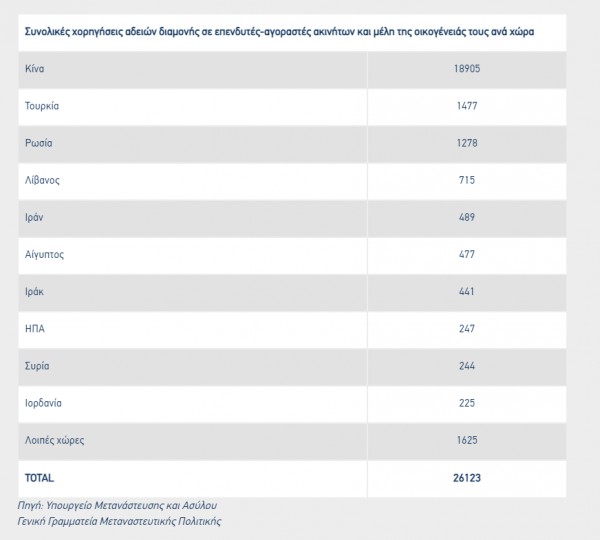Select the Ρωσία country cell

coord(39,143)
